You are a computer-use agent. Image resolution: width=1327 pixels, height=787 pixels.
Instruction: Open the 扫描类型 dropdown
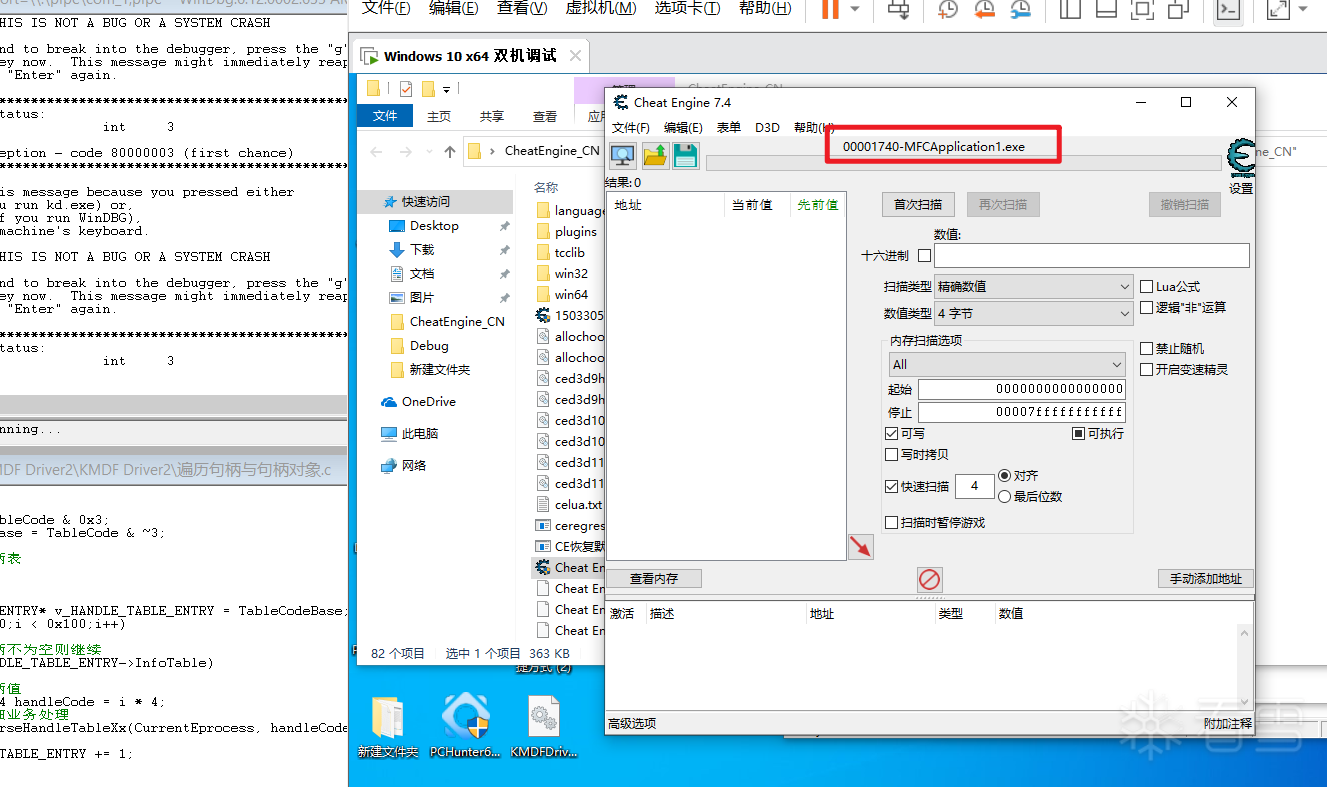coord(1034,287)
